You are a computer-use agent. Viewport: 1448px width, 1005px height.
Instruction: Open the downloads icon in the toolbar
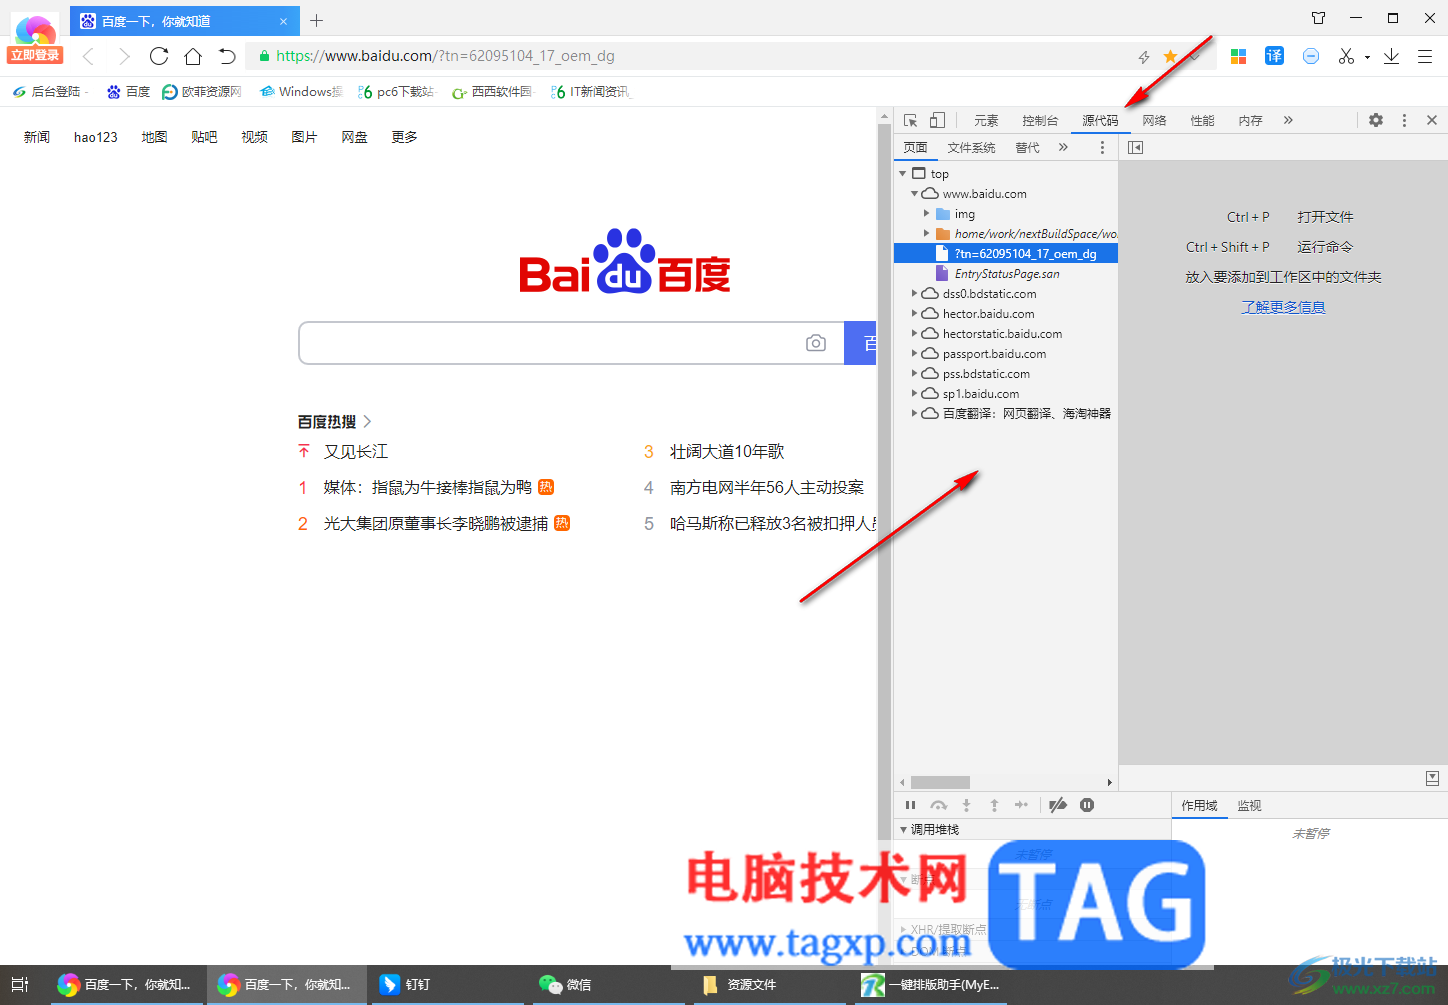1391,56
